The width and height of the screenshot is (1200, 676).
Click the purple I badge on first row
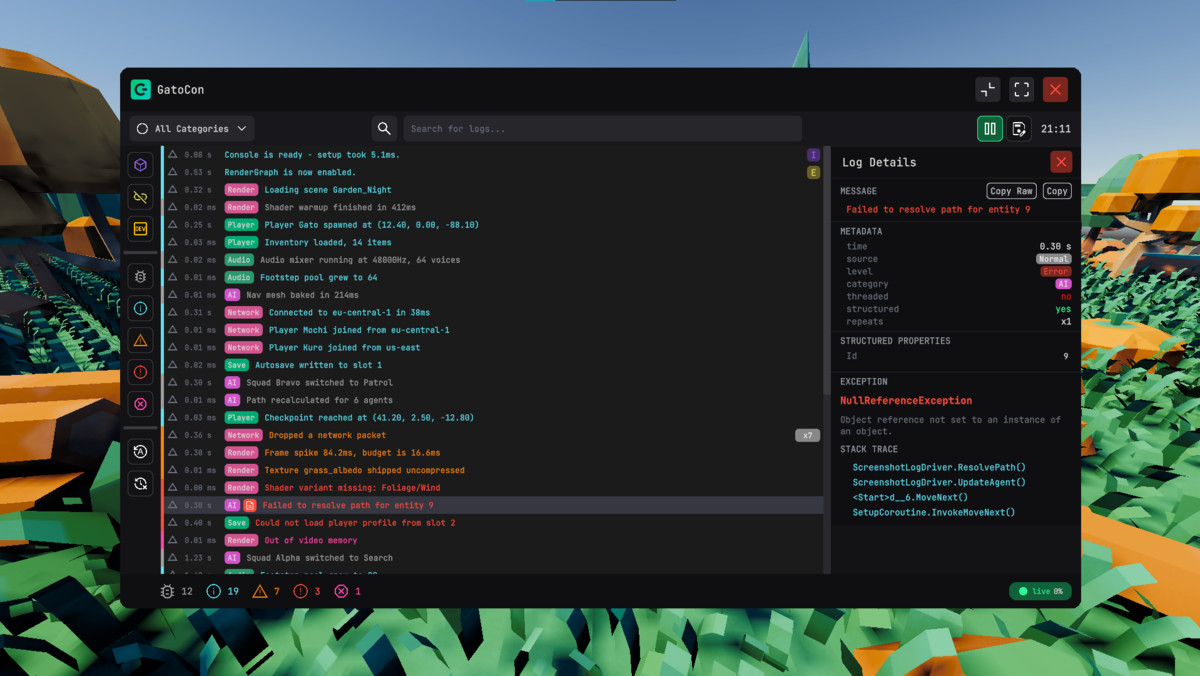click(813, 155)
